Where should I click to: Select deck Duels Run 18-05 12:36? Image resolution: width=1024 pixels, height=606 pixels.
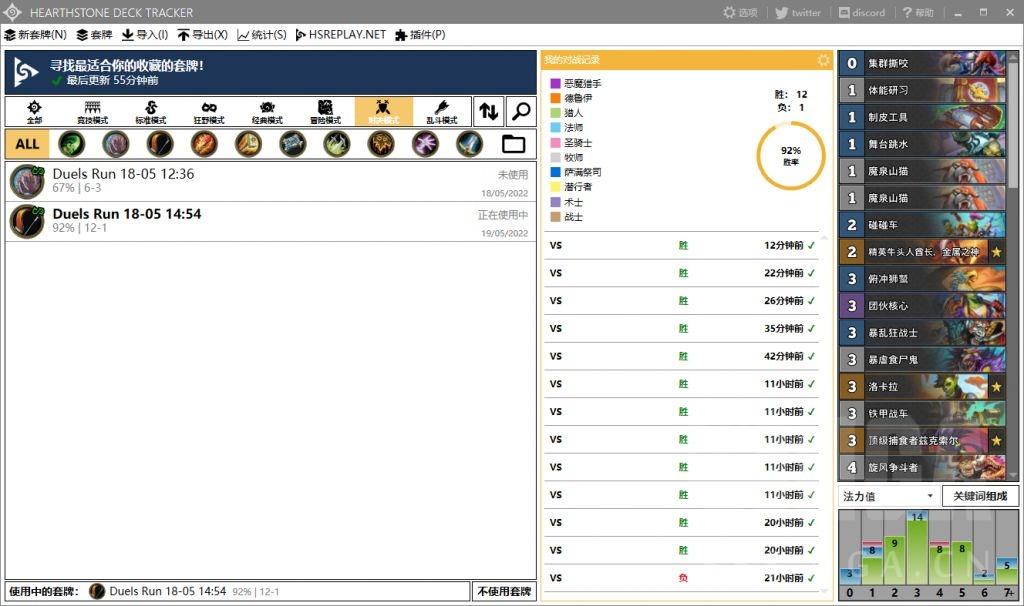click(x=270, y=181)
